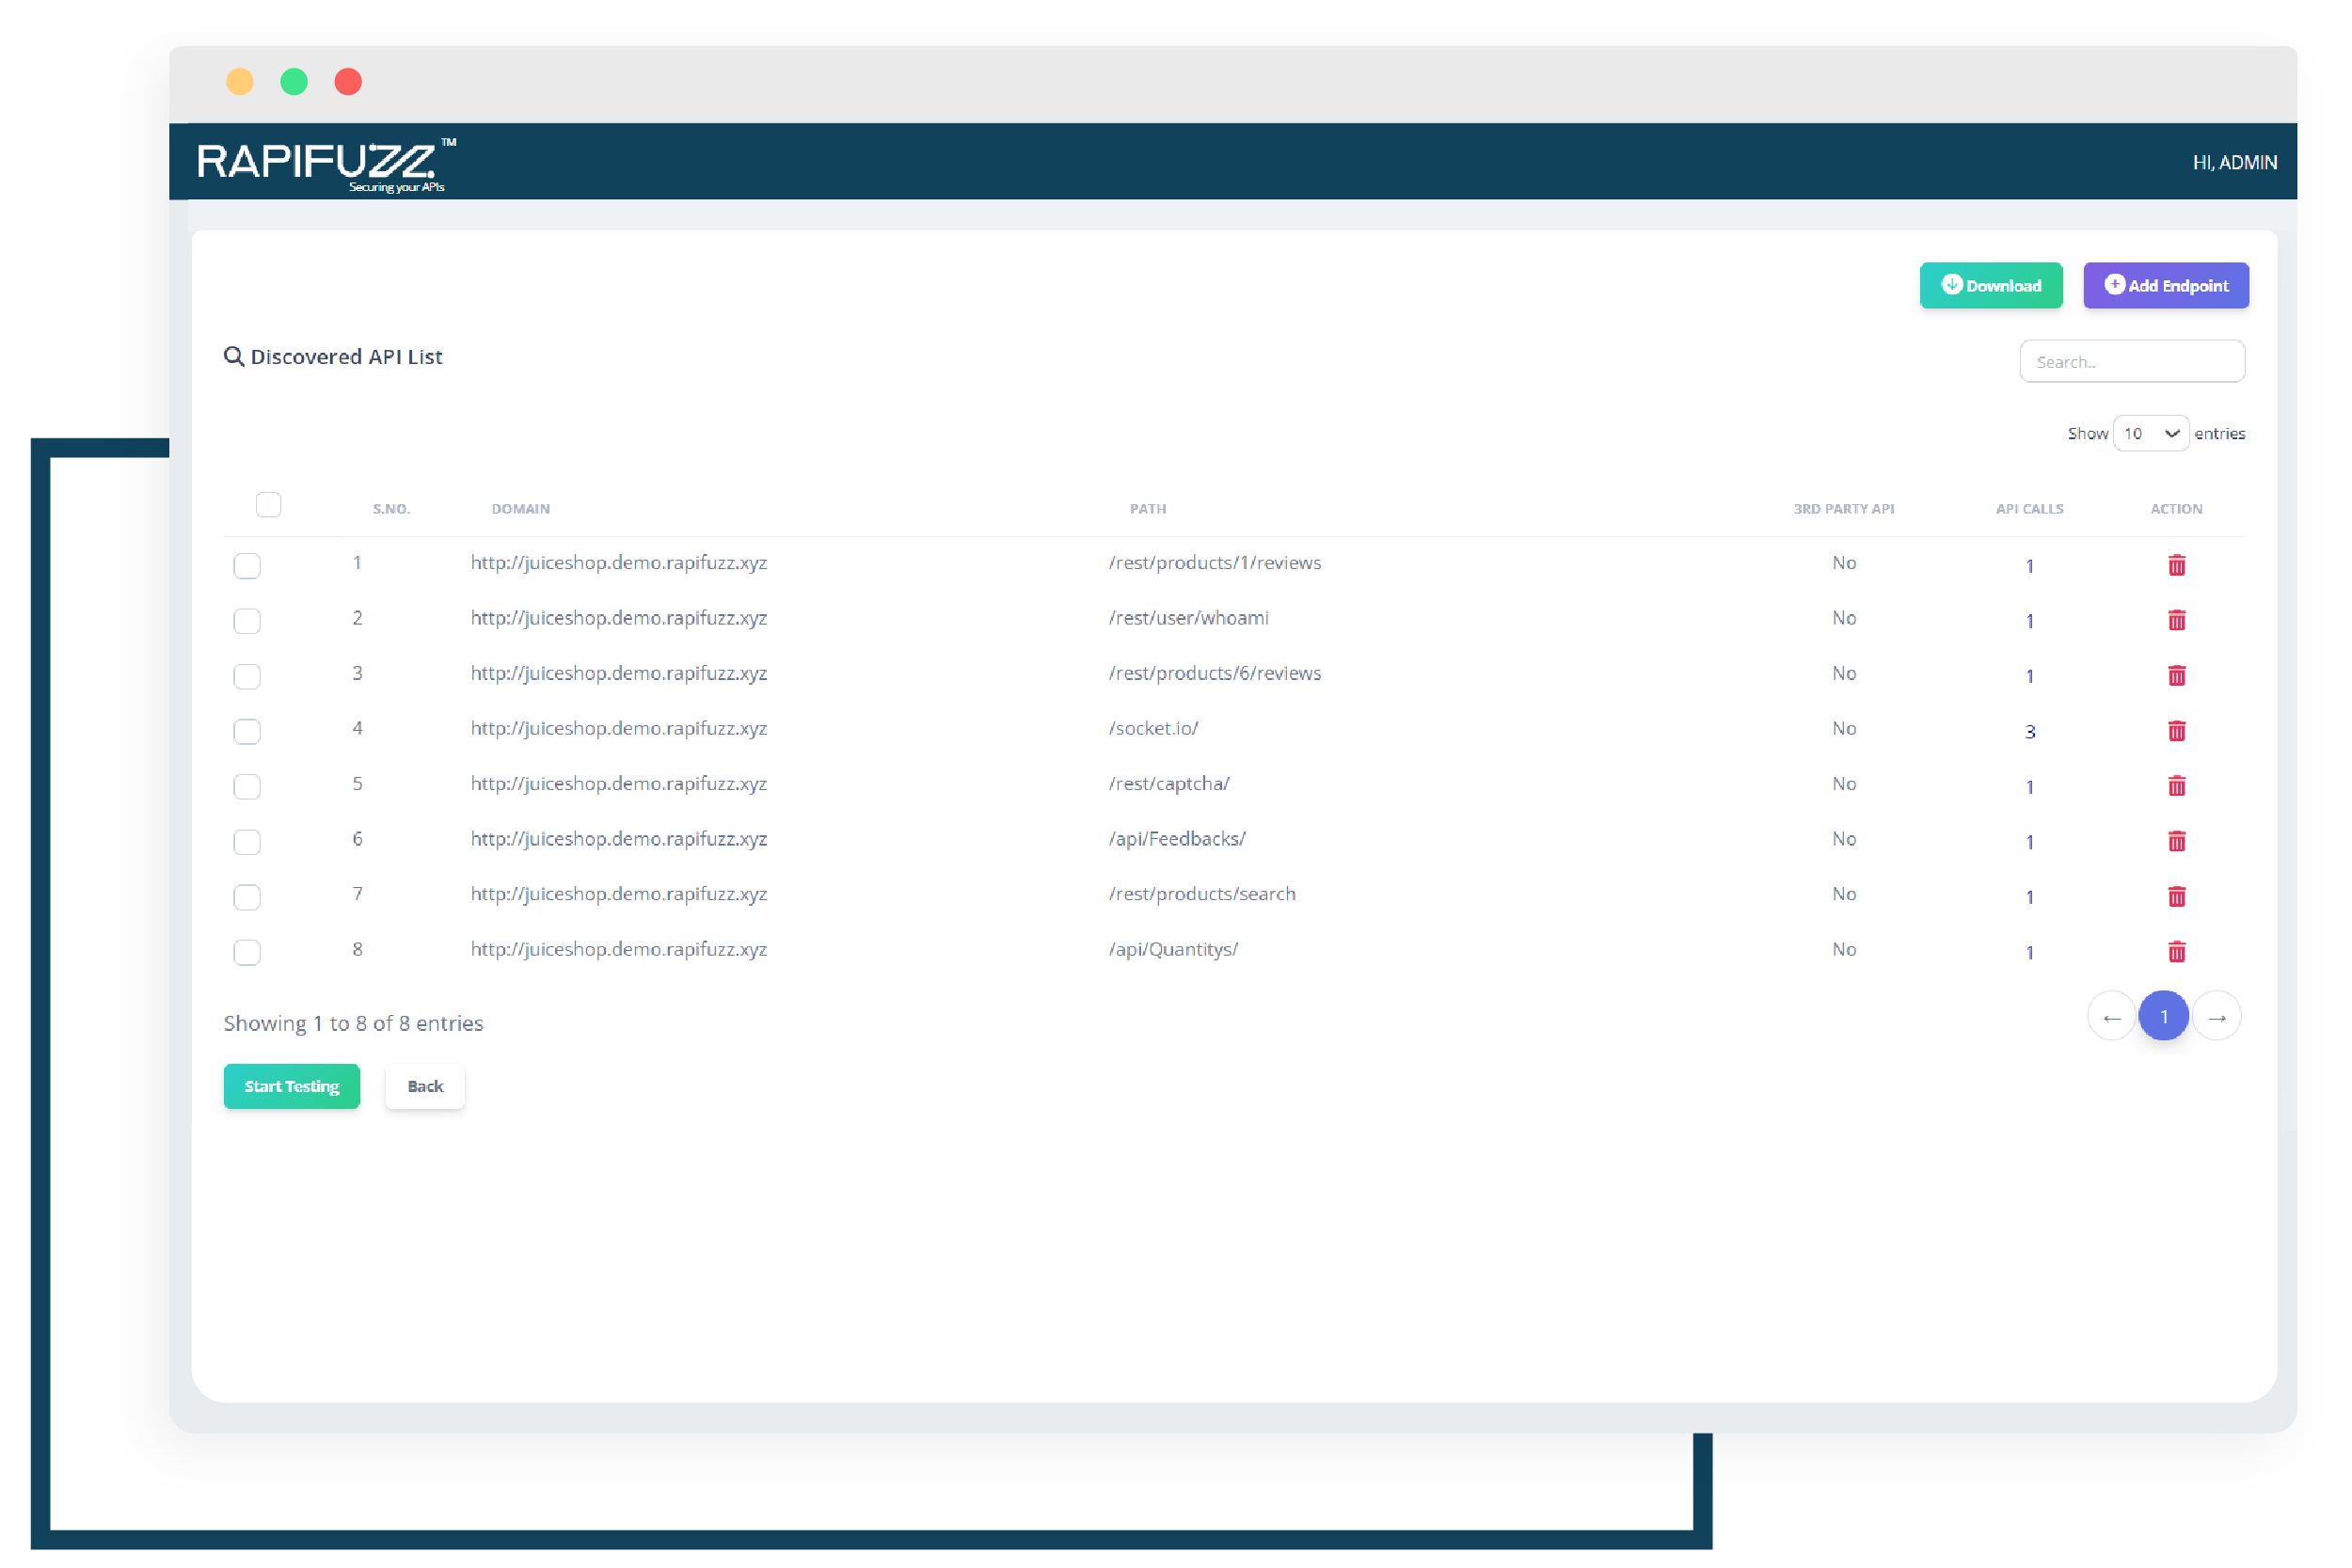
Task: Start testing the selected endpoints
Action: click(x=291, y=1086)
